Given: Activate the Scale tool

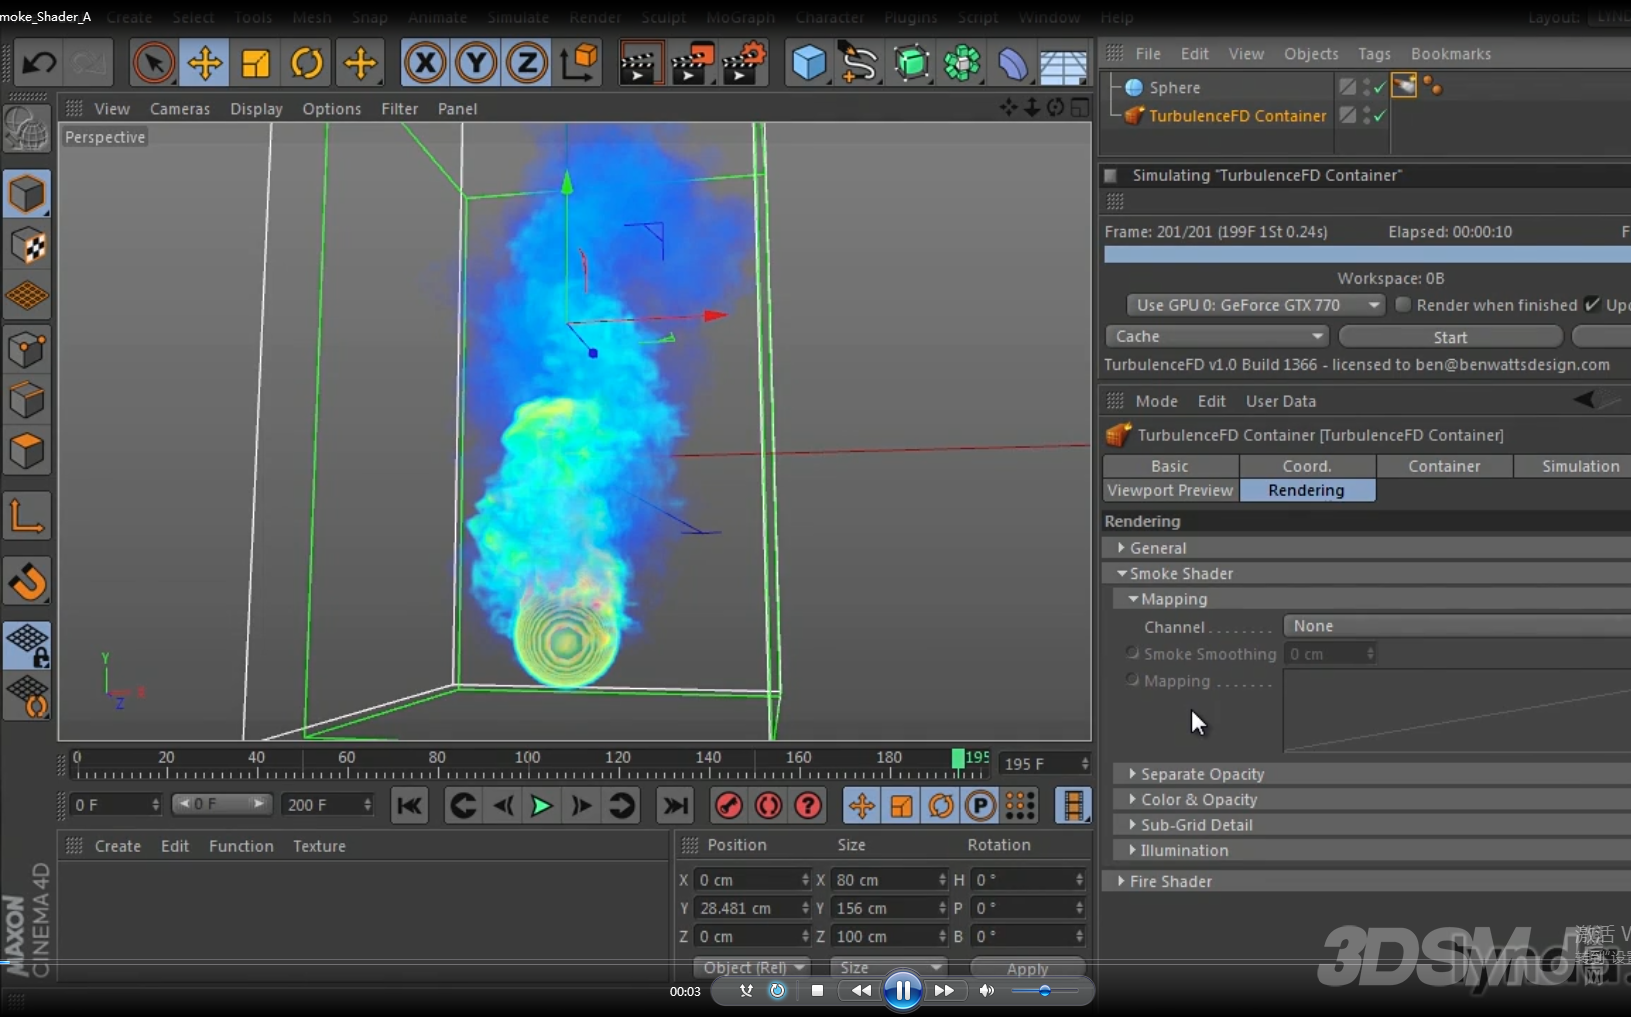Looking at the screenshot, I should point(256,64).
